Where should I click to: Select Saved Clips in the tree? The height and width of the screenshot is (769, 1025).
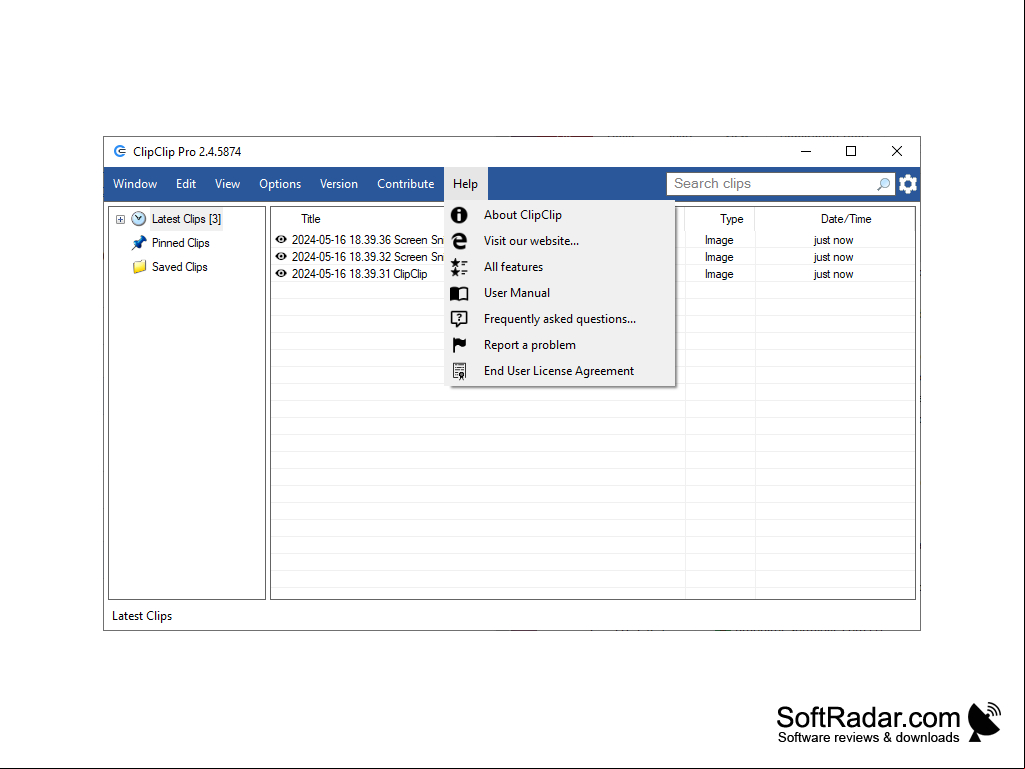click(179, 267)
